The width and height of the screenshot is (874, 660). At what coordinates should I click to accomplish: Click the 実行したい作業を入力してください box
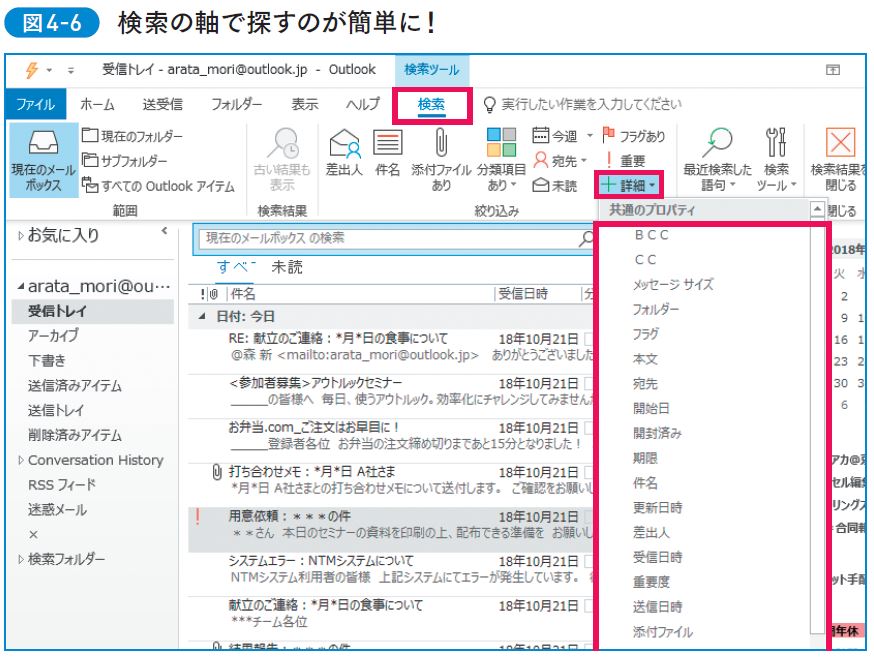click(591, 104)
